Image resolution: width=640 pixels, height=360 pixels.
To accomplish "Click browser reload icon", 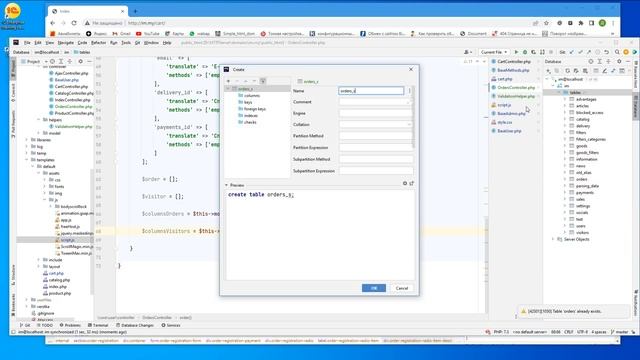I will point(74,23).
